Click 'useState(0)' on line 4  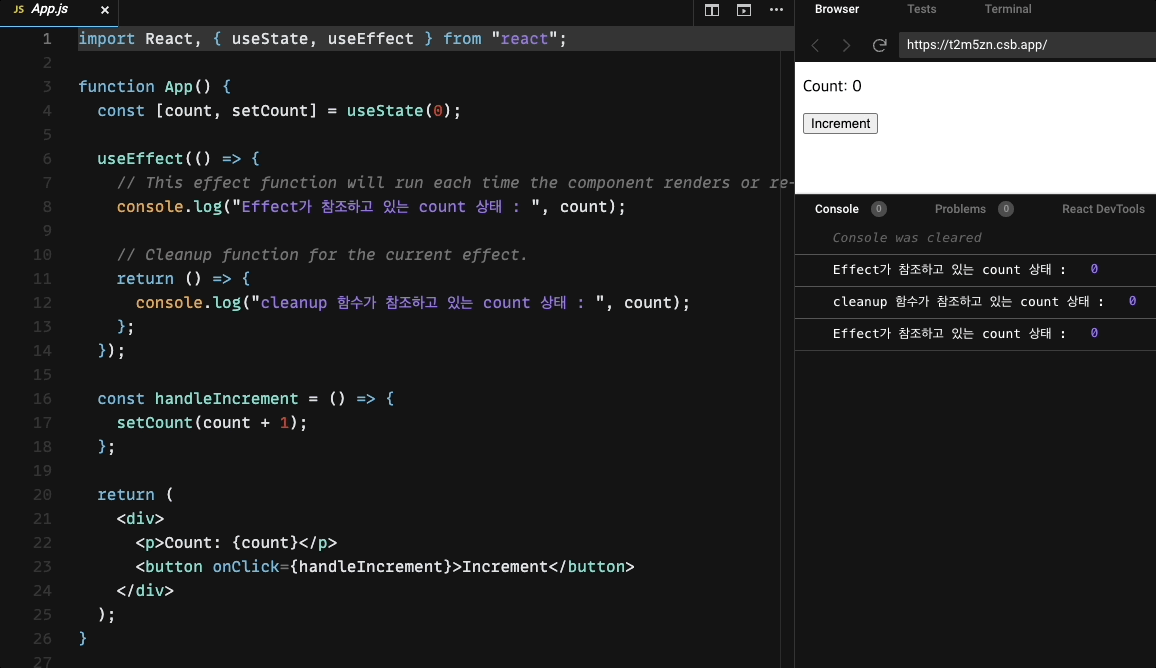pyautogui.click(x=400, y=111)
